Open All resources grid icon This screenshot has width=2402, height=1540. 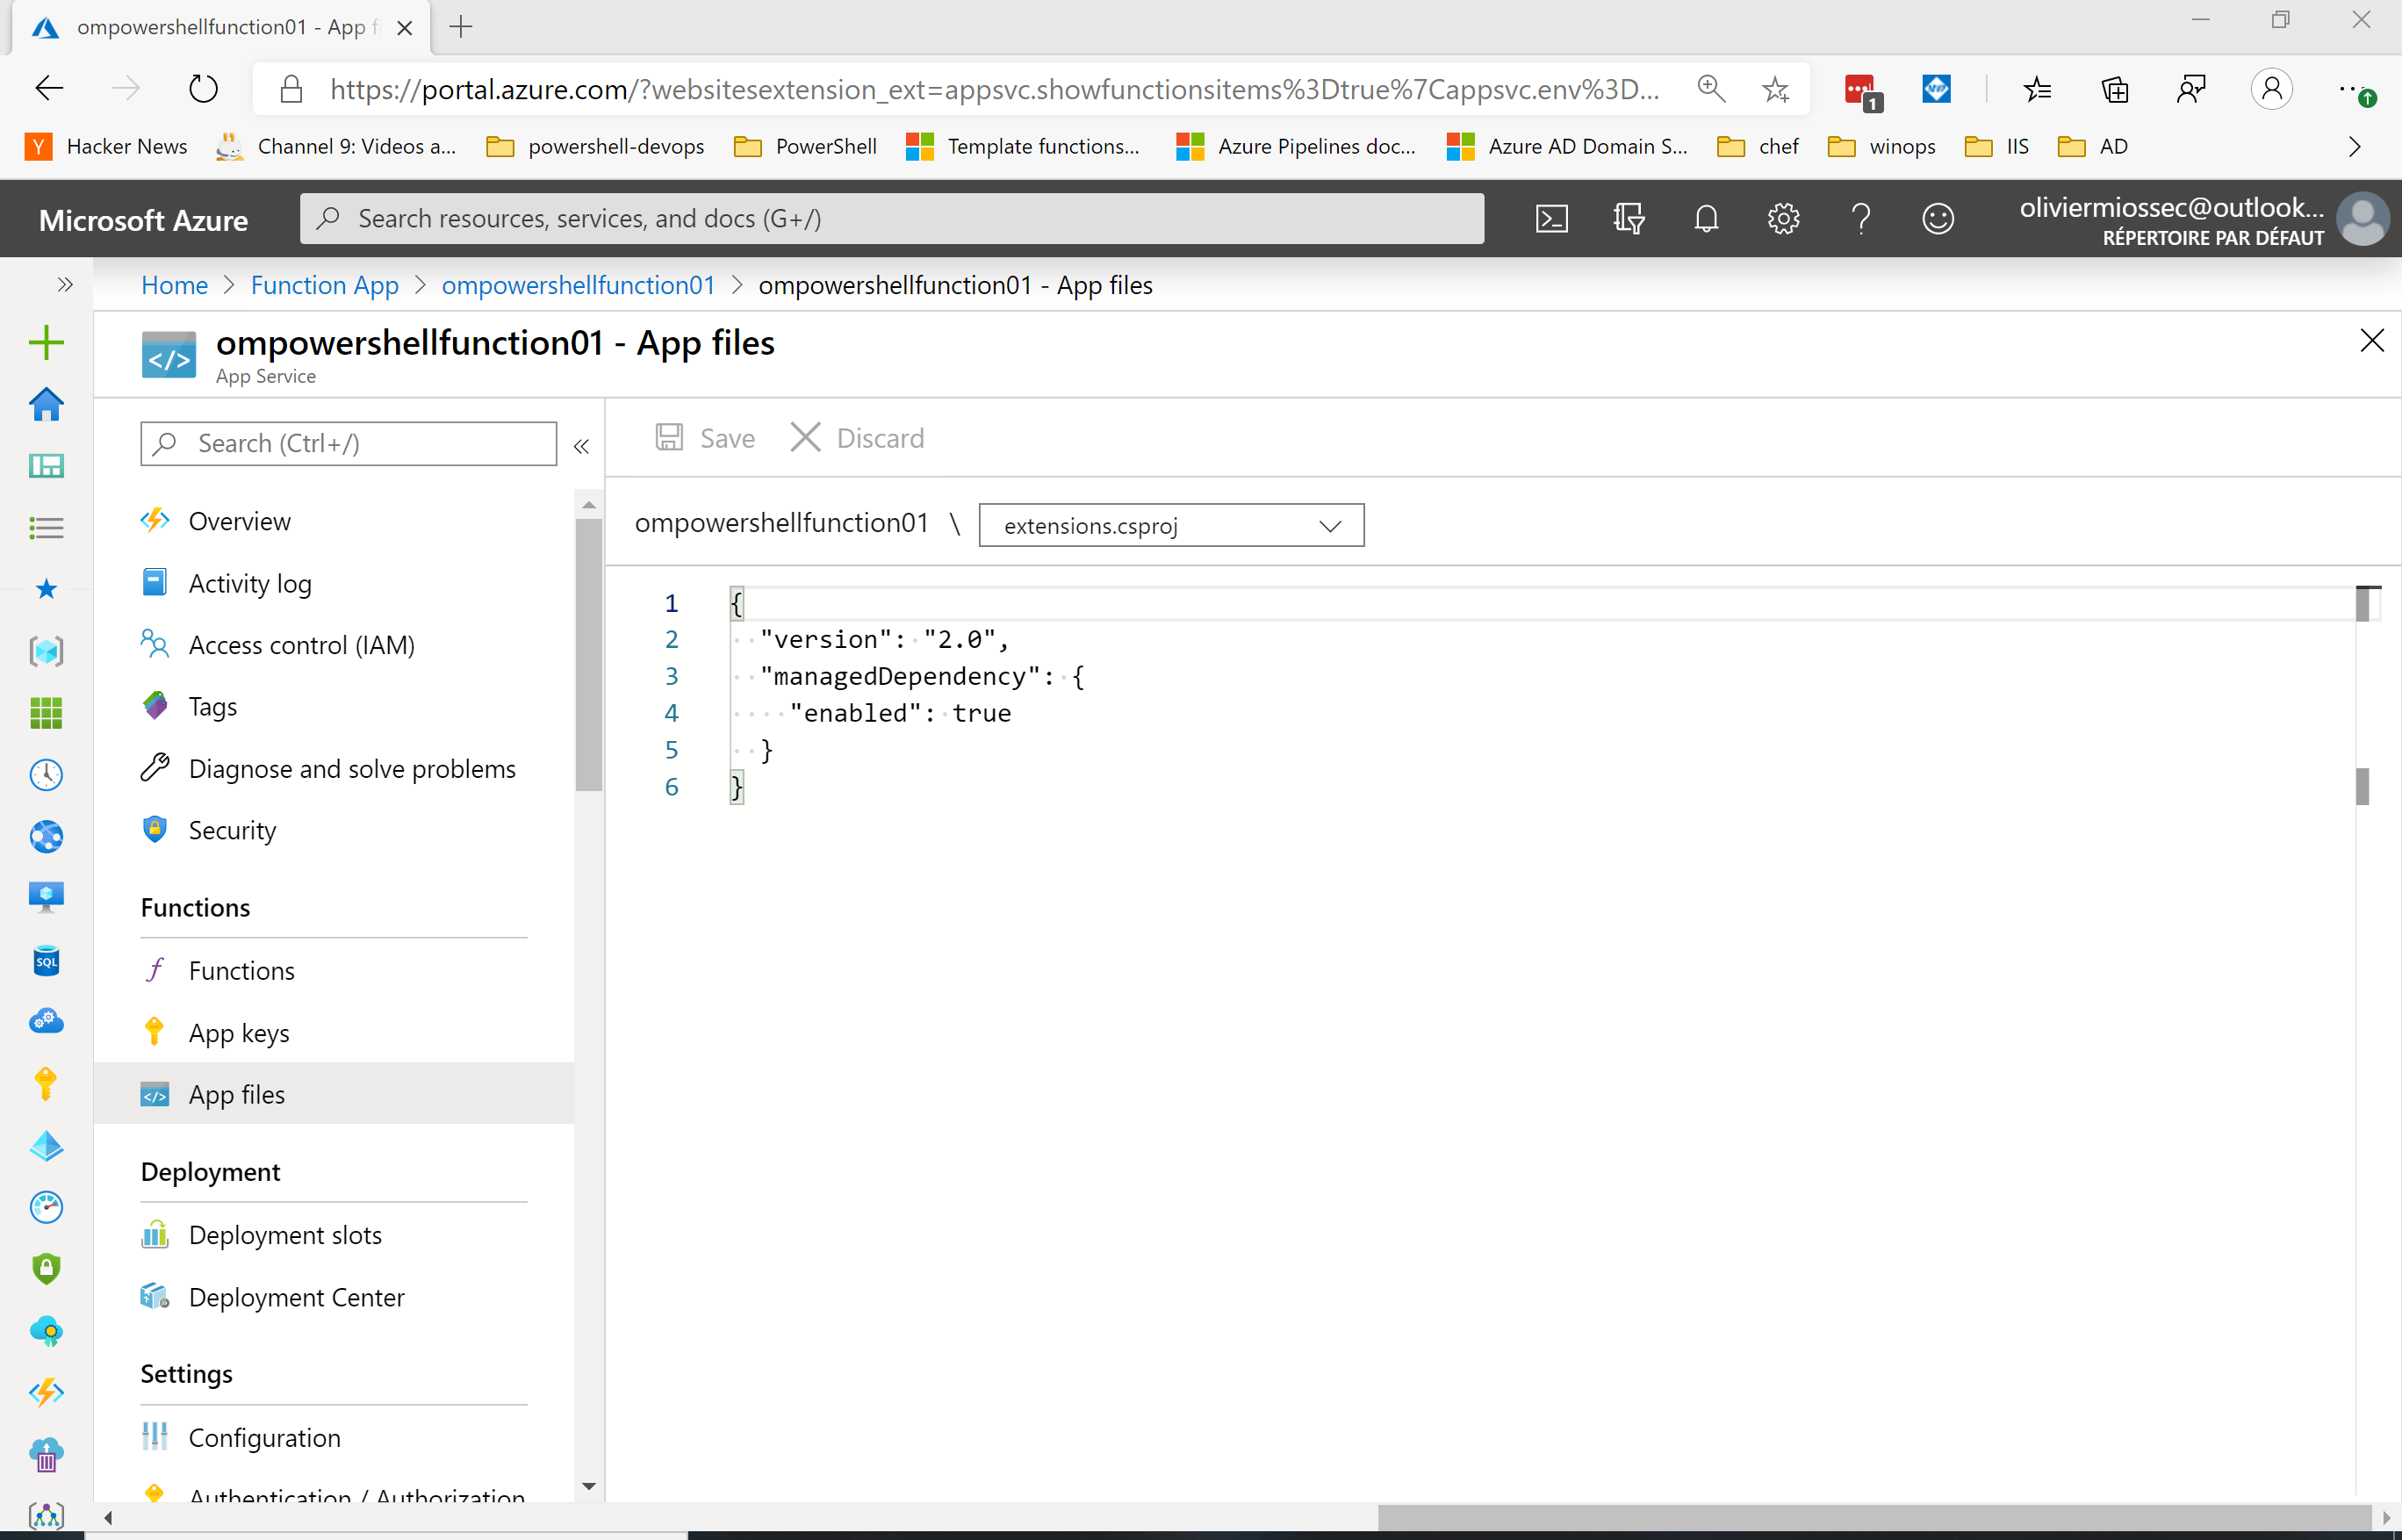click(46, 713)
